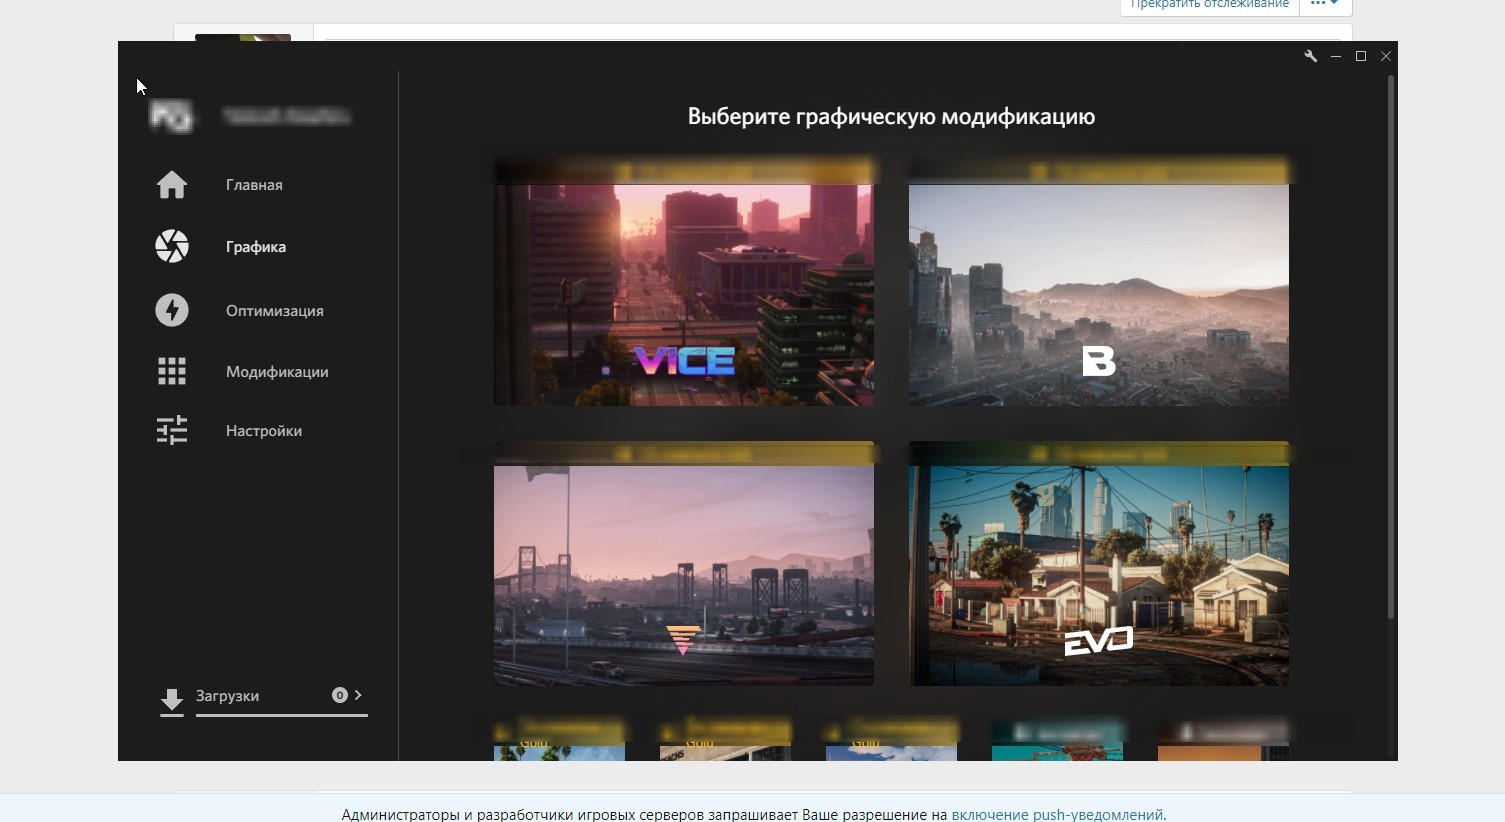The width and height of the screenshot is (1505, 822).
Task: Close the launcher window
Action: tap(1385, 56)
